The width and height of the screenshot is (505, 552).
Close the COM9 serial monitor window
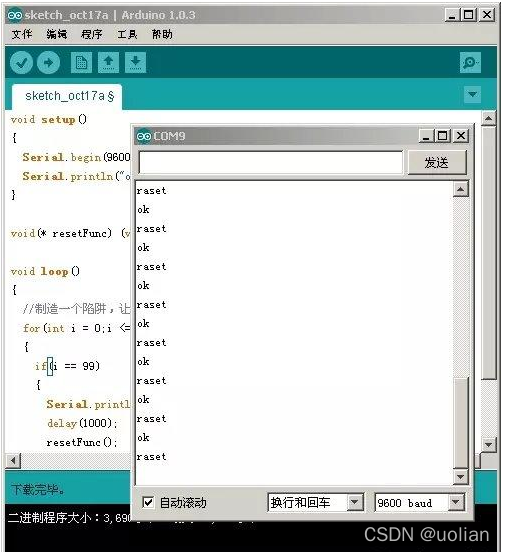click(x=461, y=136)
